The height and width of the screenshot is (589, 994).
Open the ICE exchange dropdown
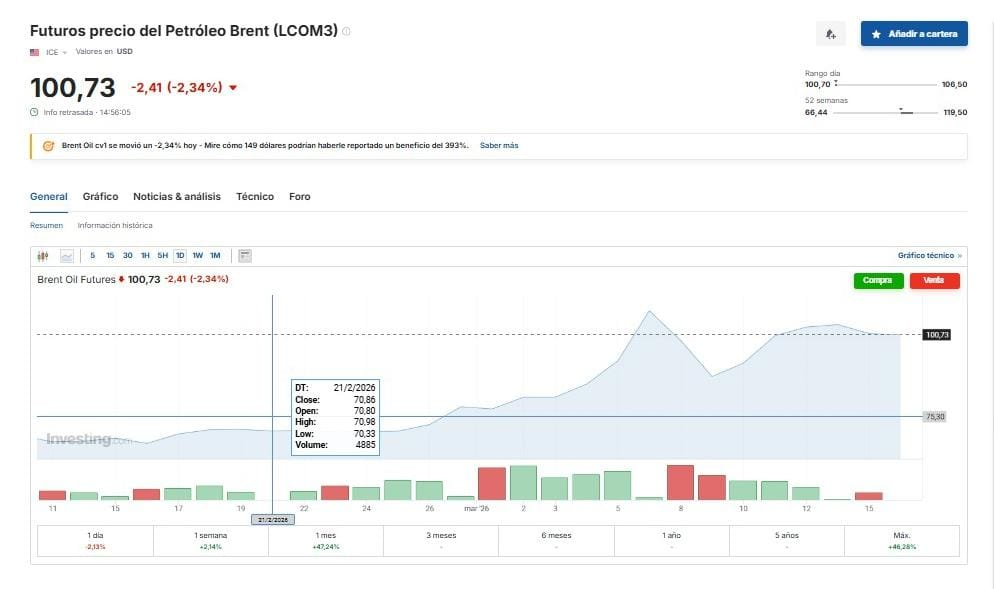[56, 52]
